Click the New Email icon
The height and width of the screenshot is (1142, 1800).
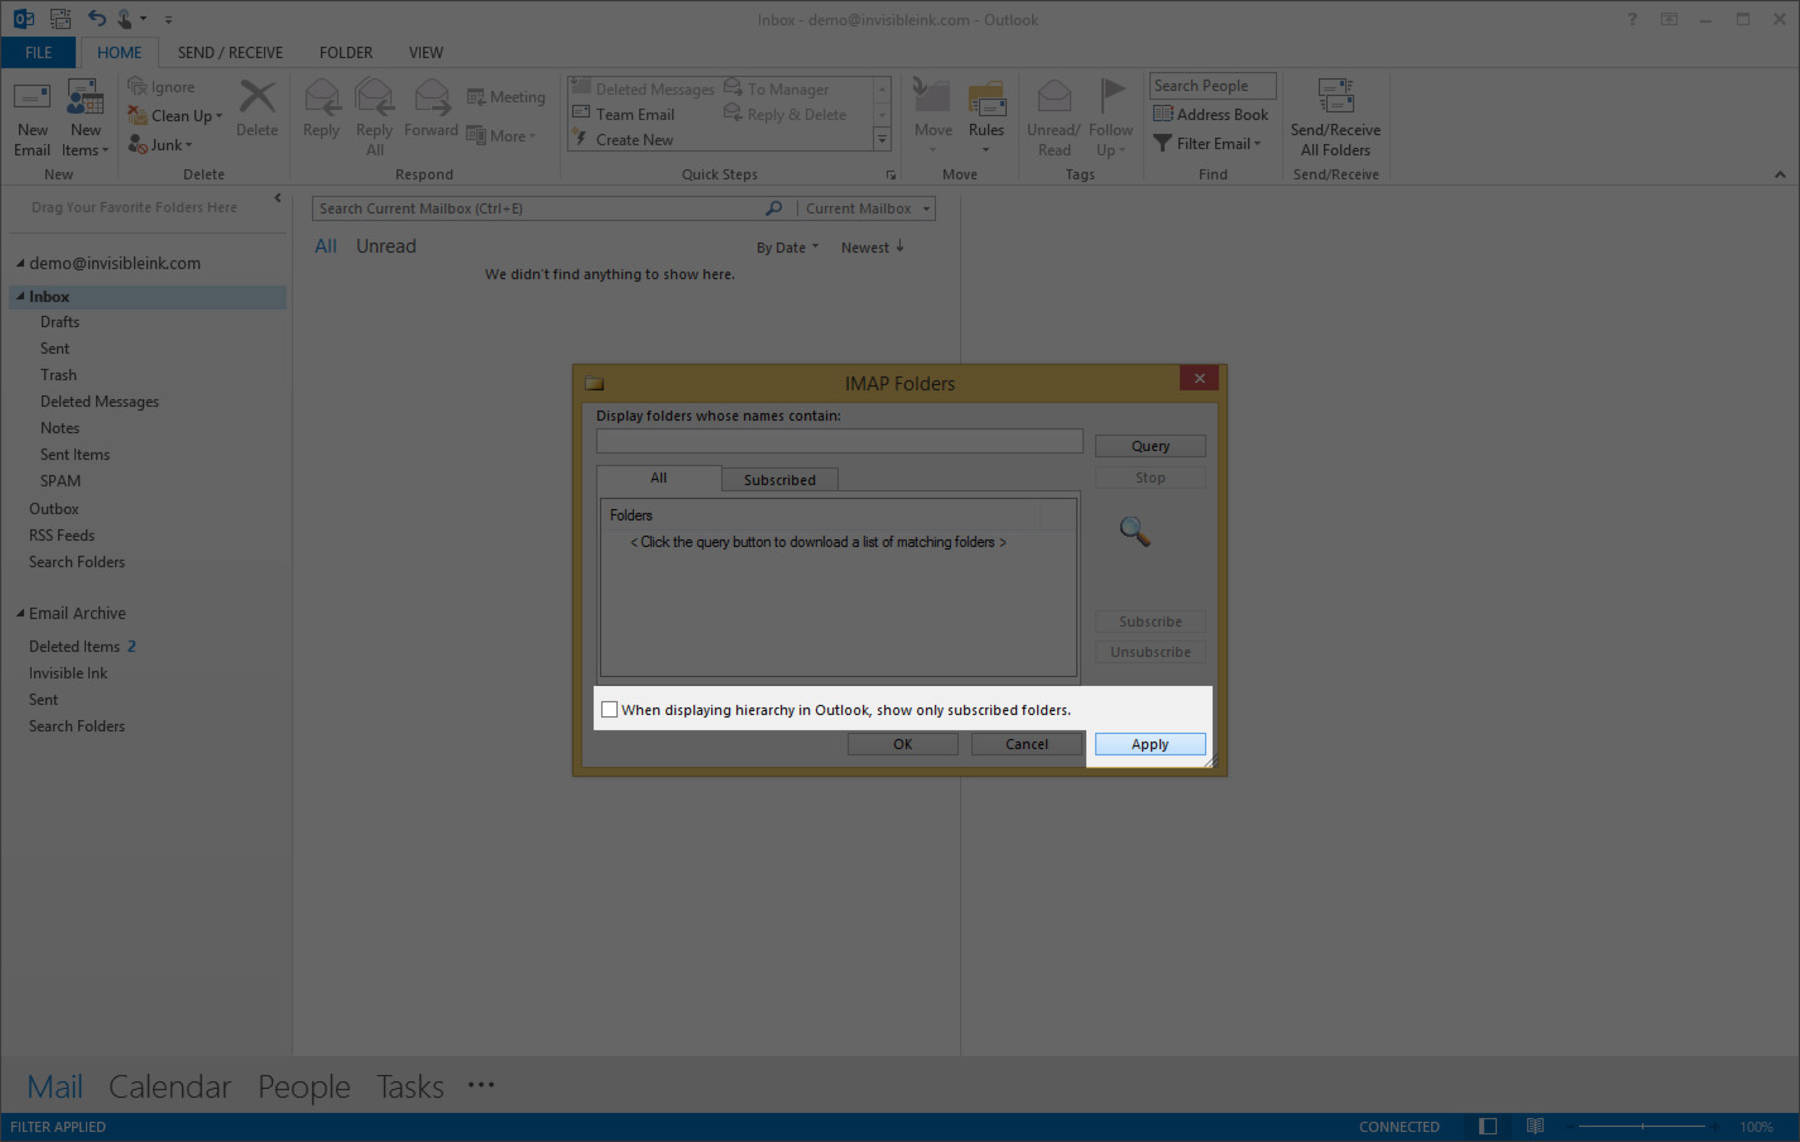pos(32,100)
